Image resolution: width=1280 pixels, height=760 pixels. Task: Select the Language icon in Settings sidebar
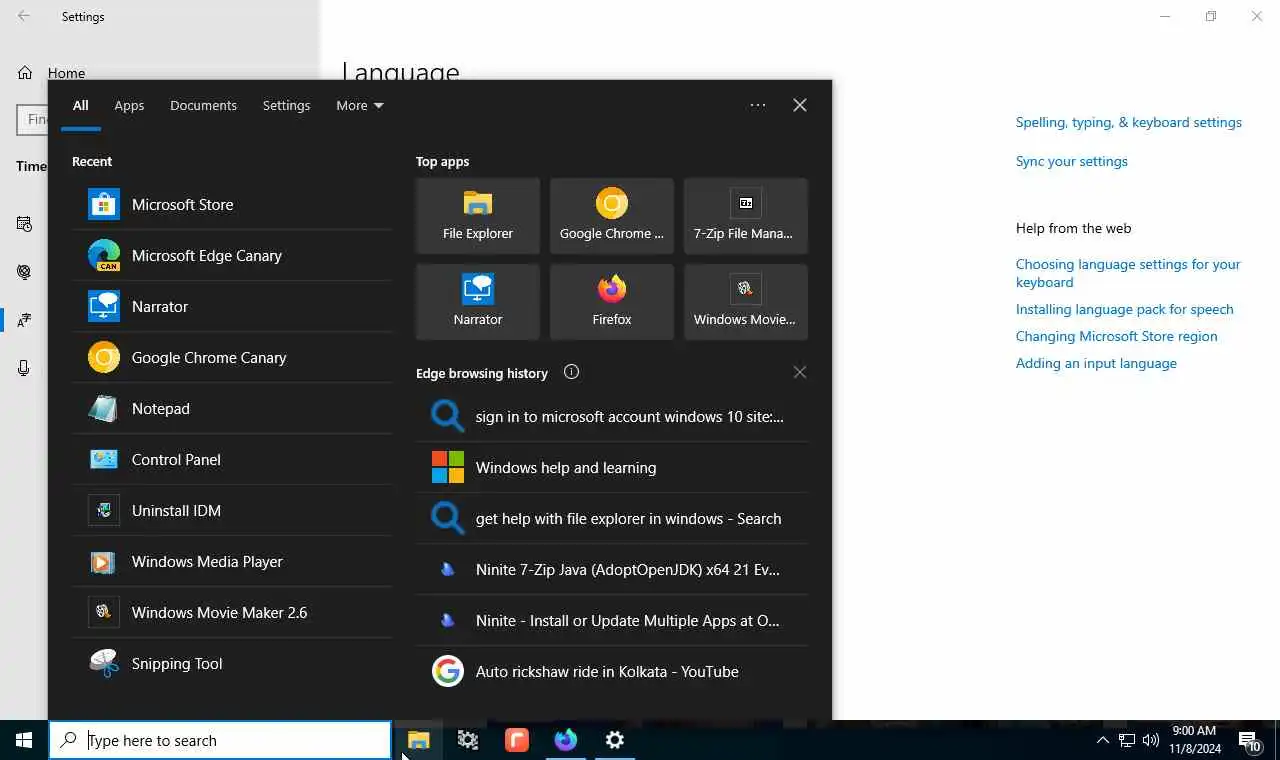tap(24, 320)
